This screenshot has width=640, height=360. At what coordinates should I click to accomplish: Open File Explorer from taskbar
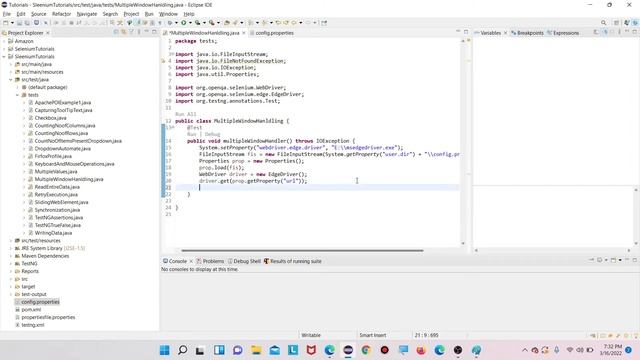click(x=256, y=350)
